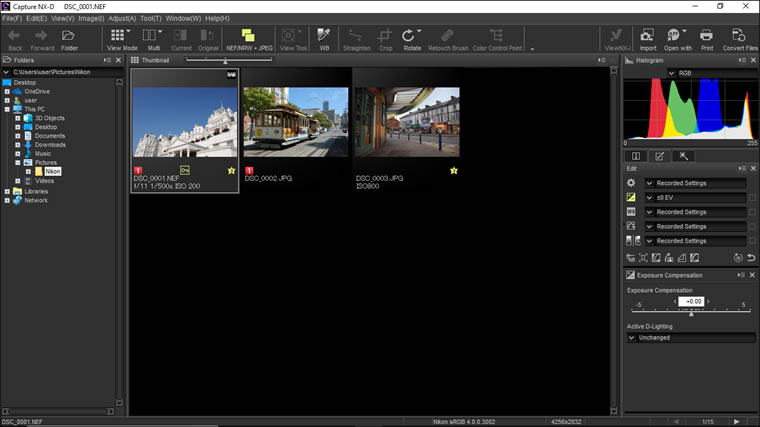Collapse the This PC tree node
Screen dimensions: 760x427
click(7, 109)
